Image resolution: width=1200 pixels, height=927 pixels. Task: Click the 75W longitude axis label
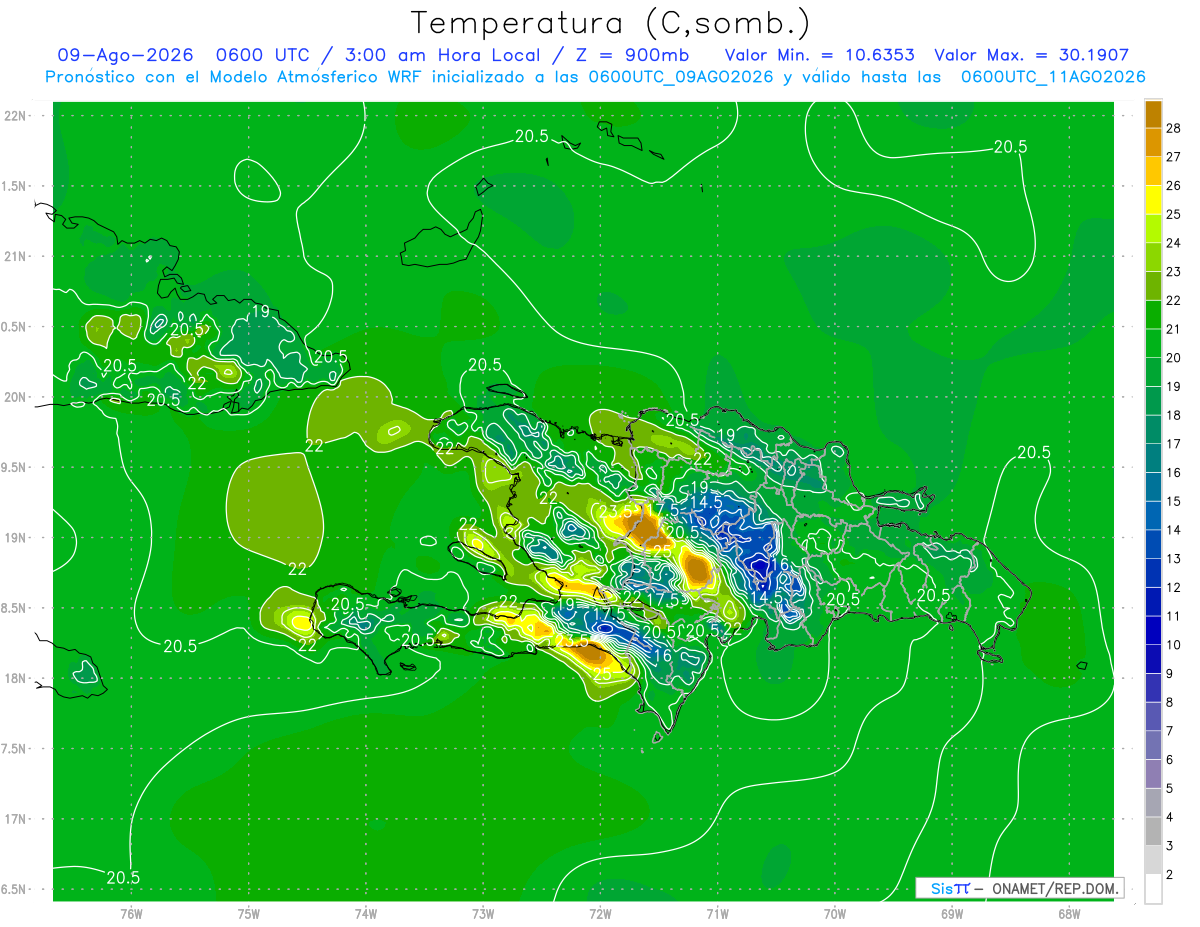249,913
